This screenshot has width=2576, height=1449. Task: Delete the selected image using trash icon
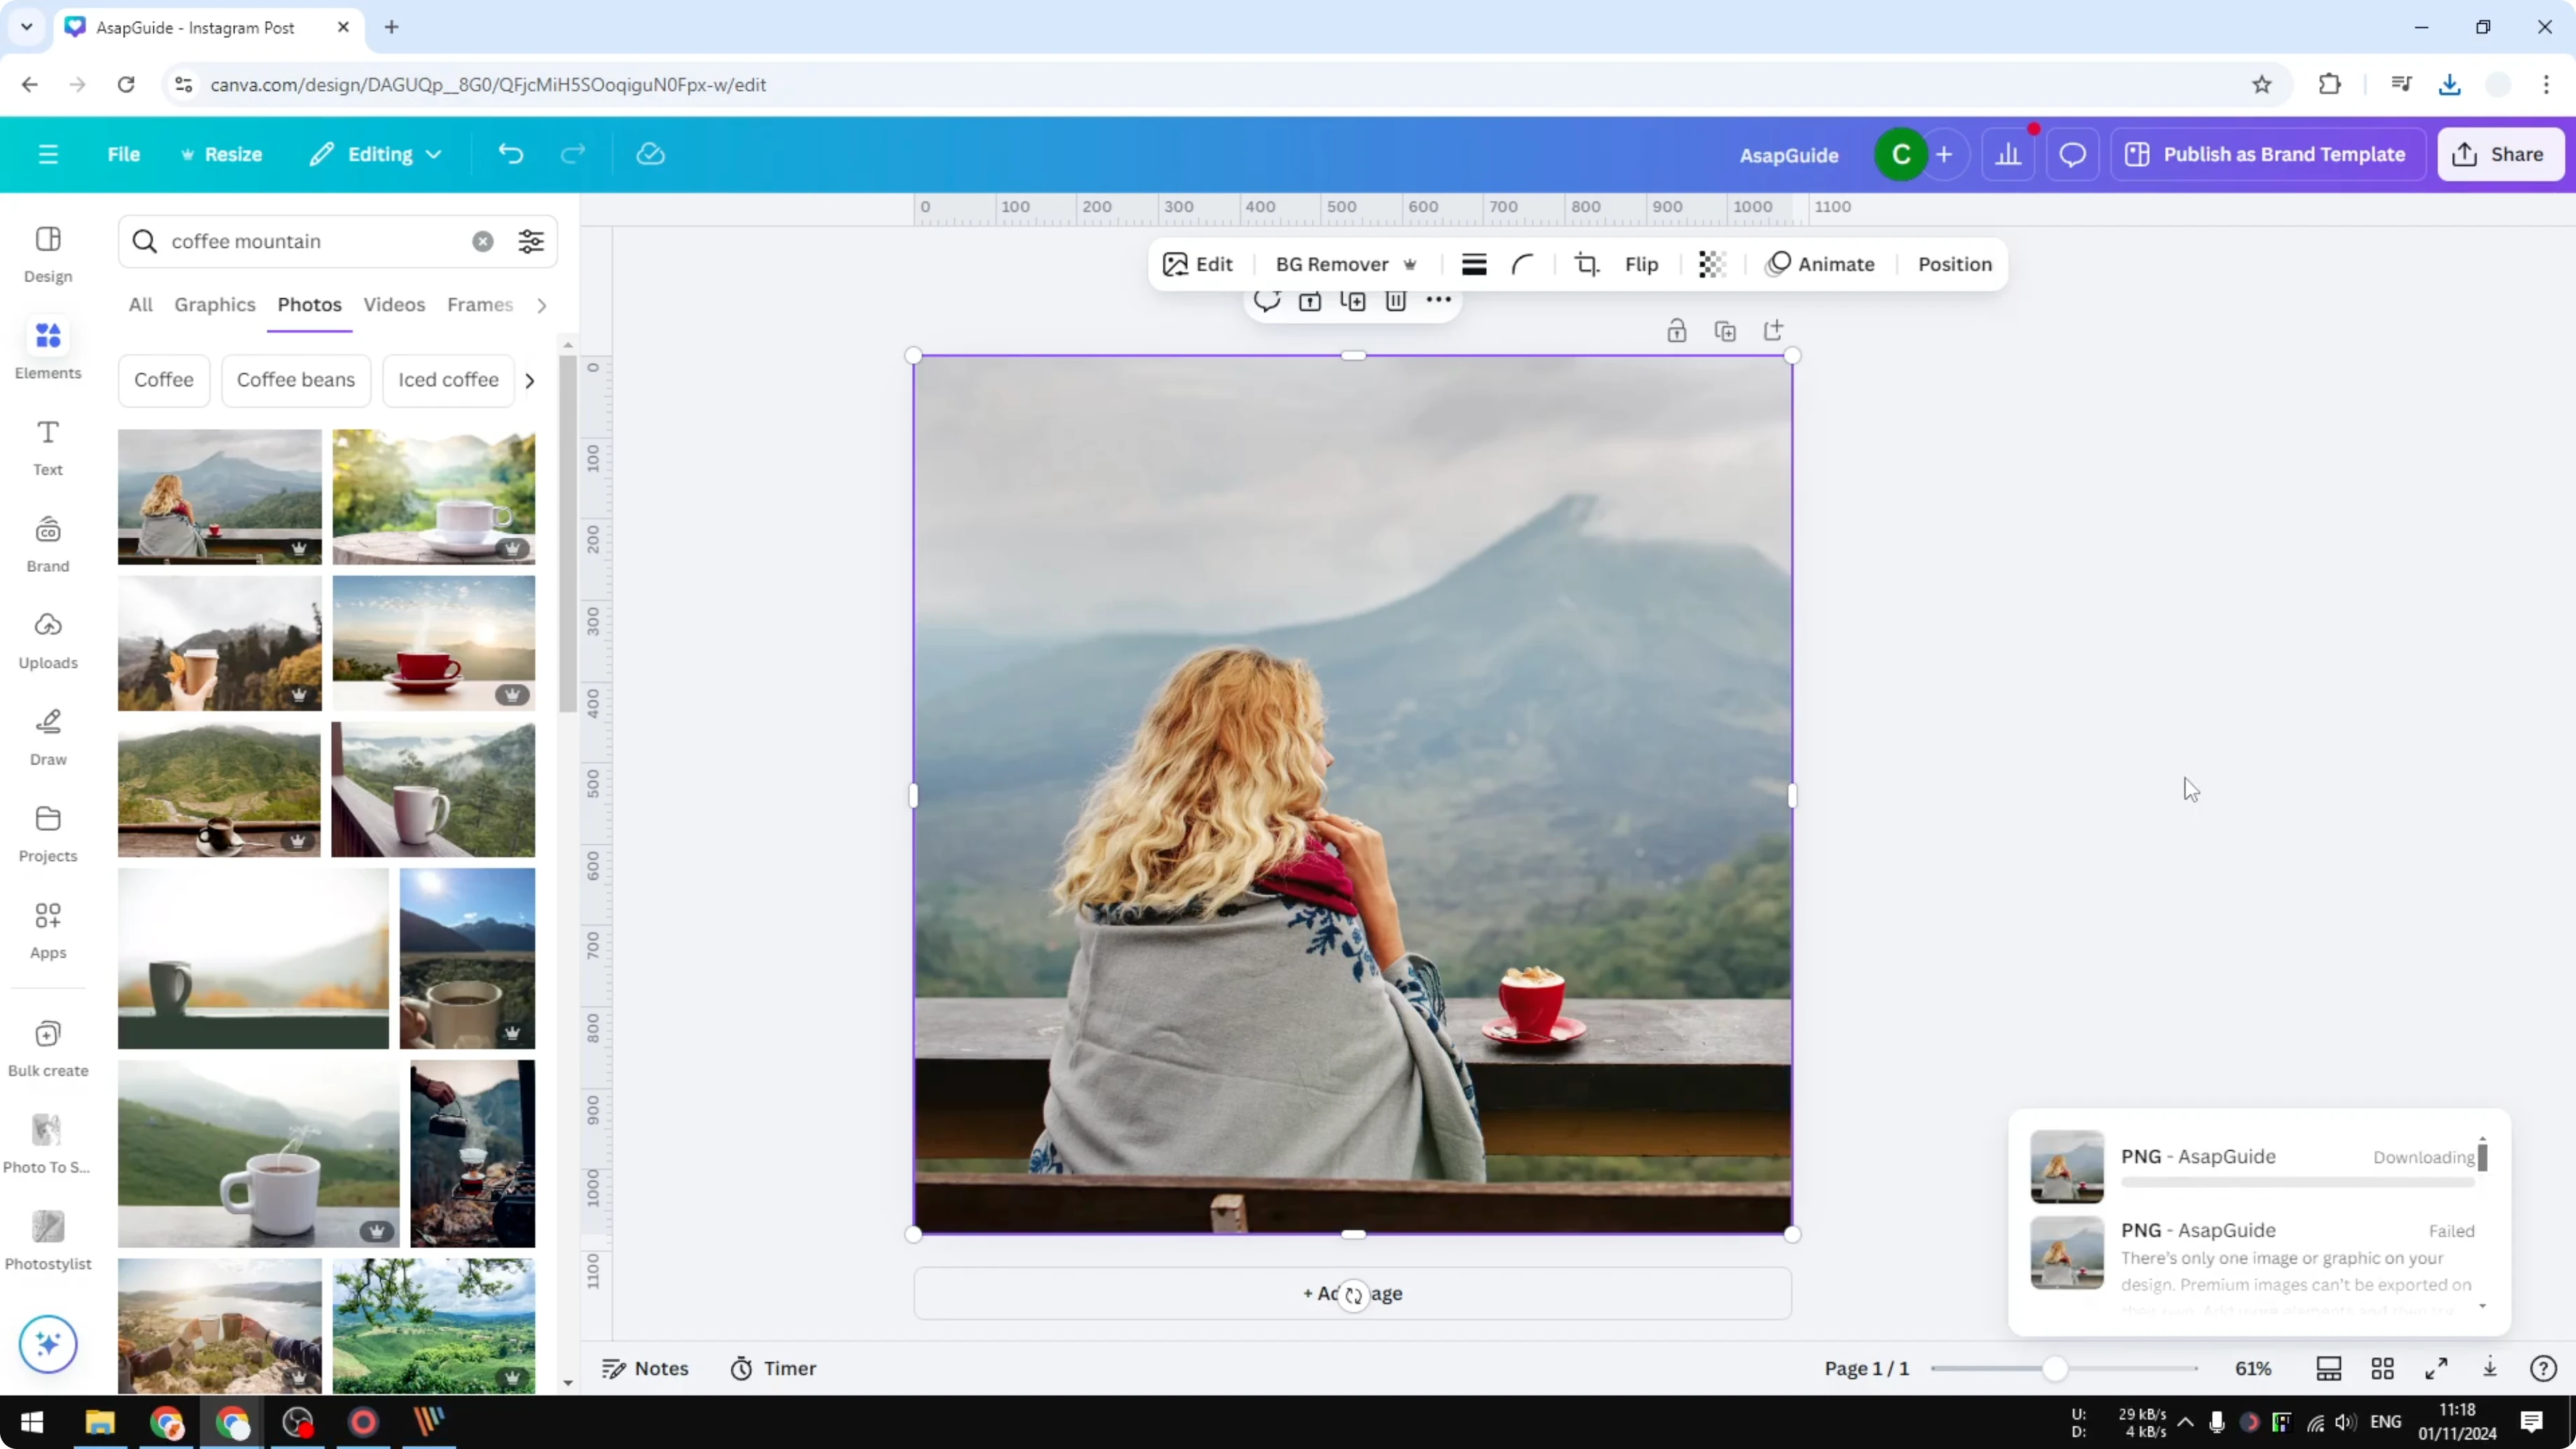[x=1396, y=301]
